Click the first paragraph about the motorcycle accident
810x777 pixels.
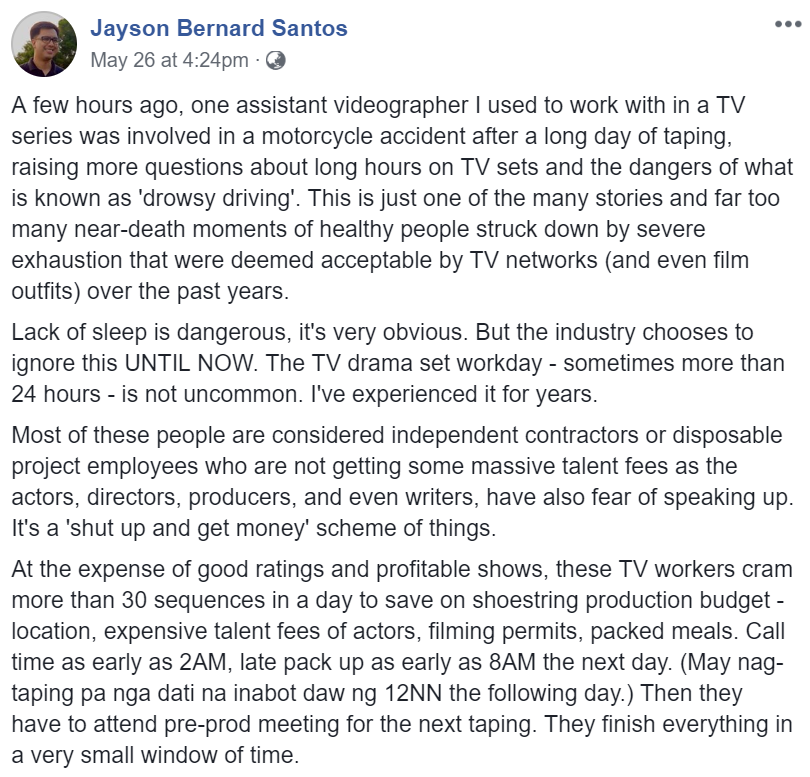tap(402, 198)
